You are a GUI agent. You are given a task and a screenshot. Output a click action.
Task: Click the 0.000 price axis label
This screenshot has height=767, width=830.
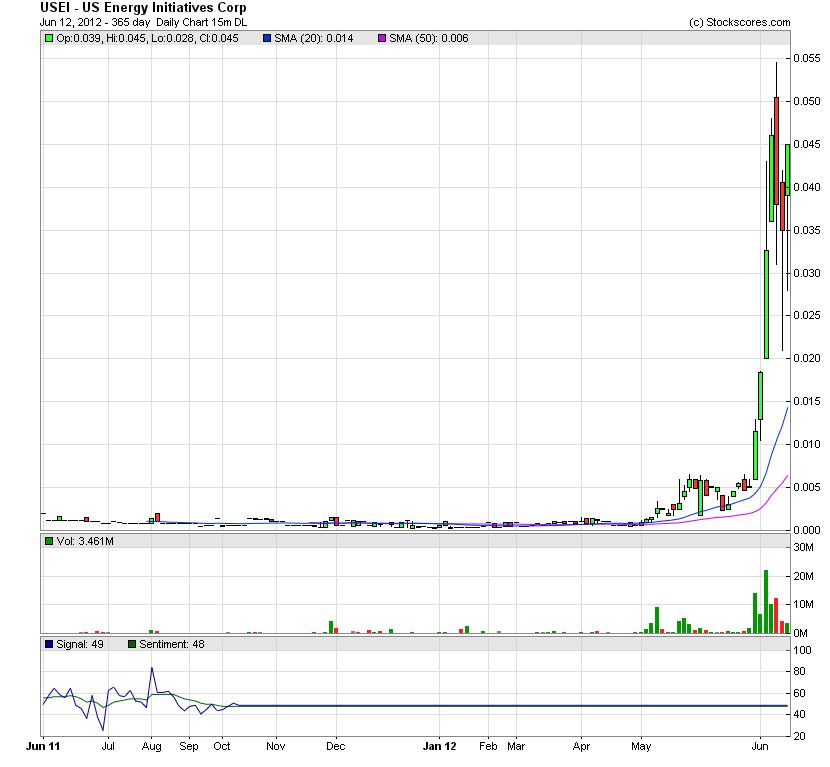[x=807, y=530]
